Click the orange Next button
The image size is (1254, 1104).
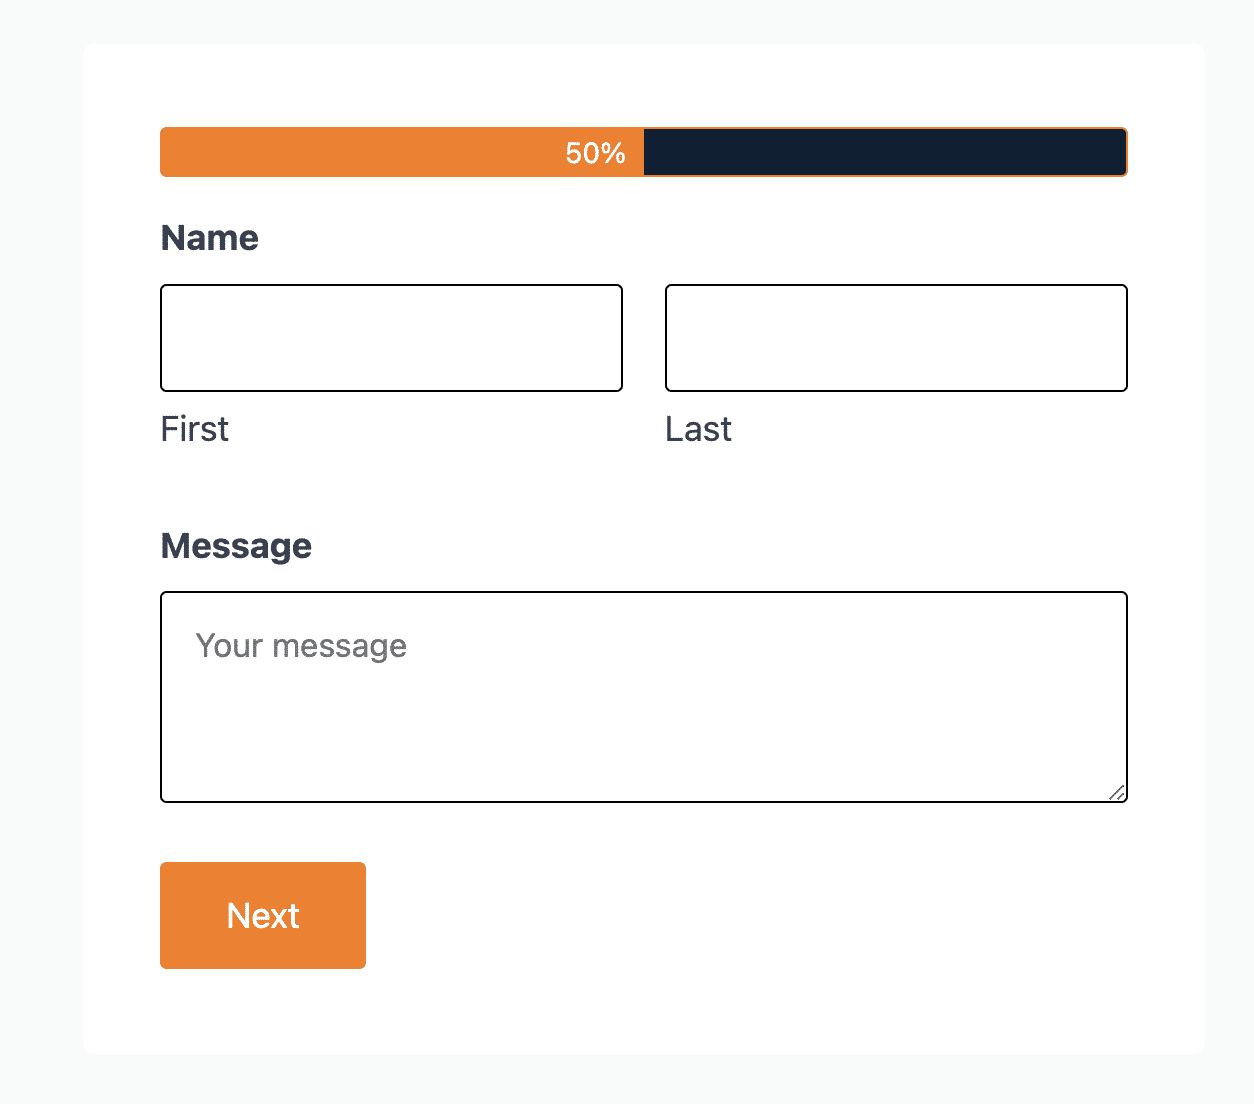(x=263, y=915)
